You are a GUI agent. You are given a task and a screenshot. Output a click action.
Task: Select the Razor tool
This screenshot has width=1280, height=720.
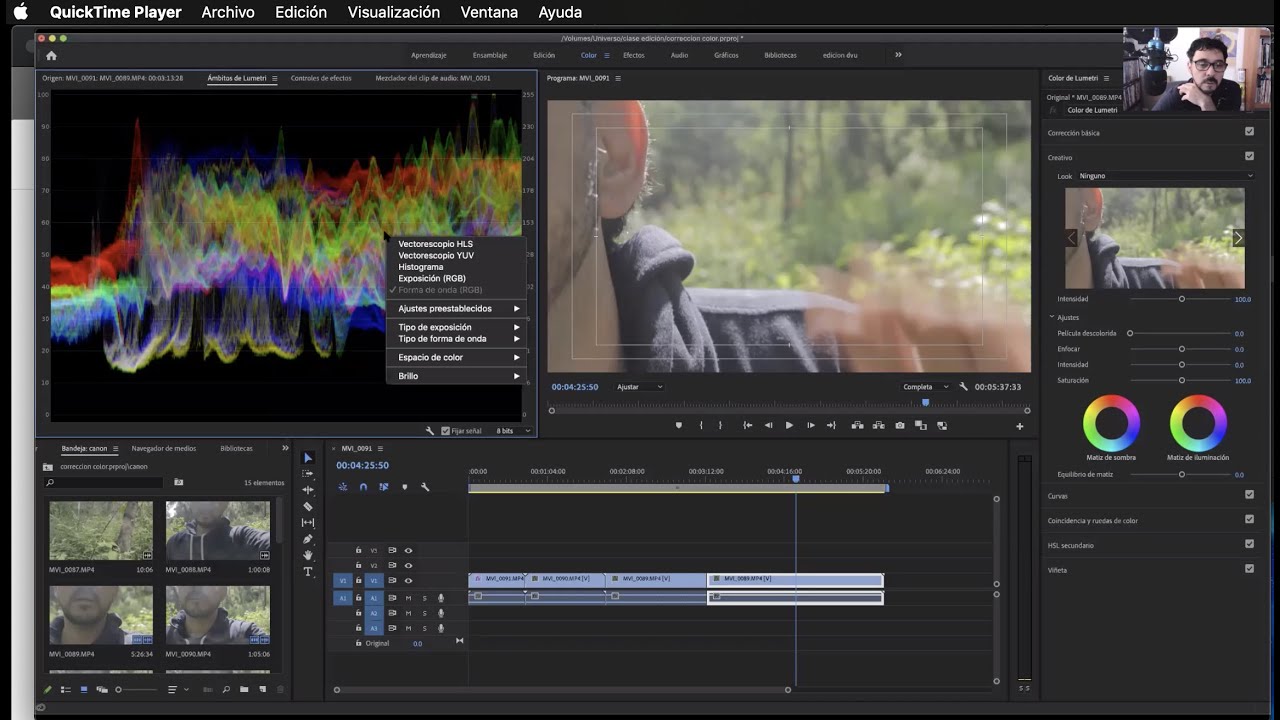coord(308,506)
